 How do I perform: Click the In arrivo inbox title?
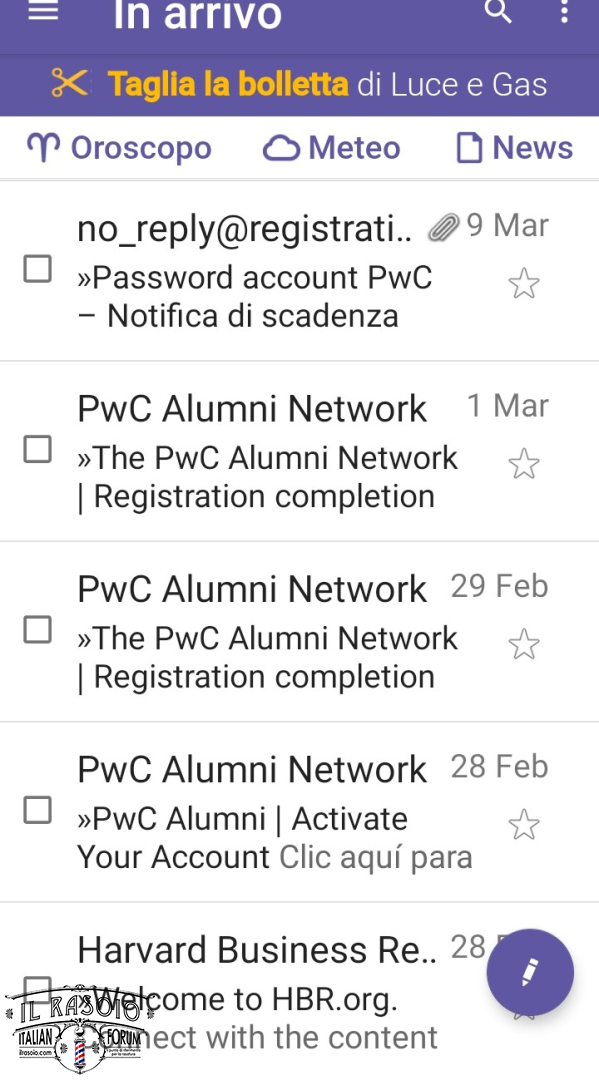198,14
